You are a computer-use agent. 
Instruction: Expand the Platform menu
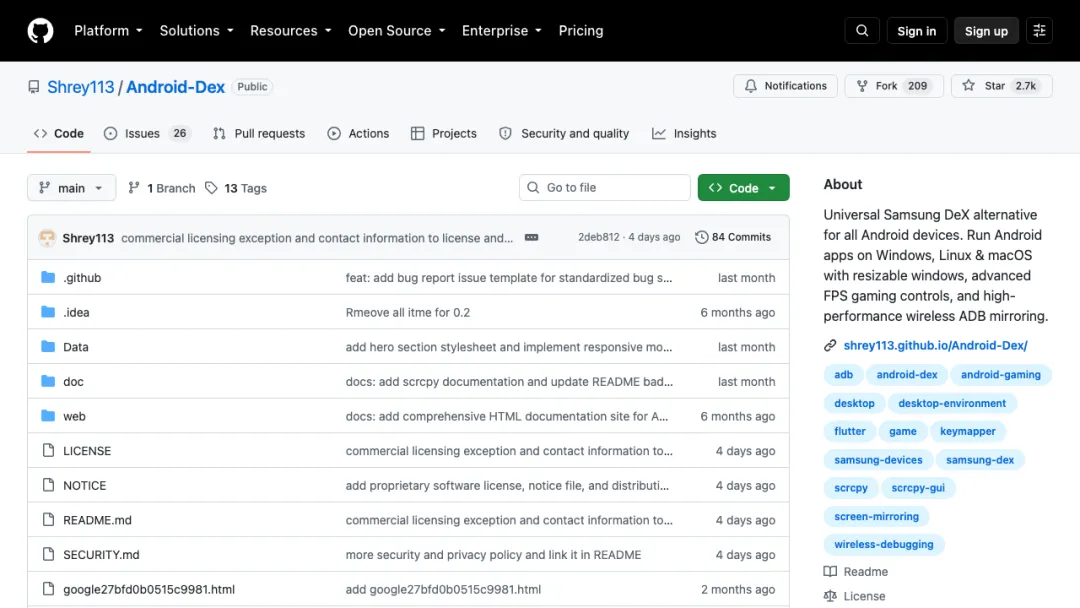[x=108, y=31]
